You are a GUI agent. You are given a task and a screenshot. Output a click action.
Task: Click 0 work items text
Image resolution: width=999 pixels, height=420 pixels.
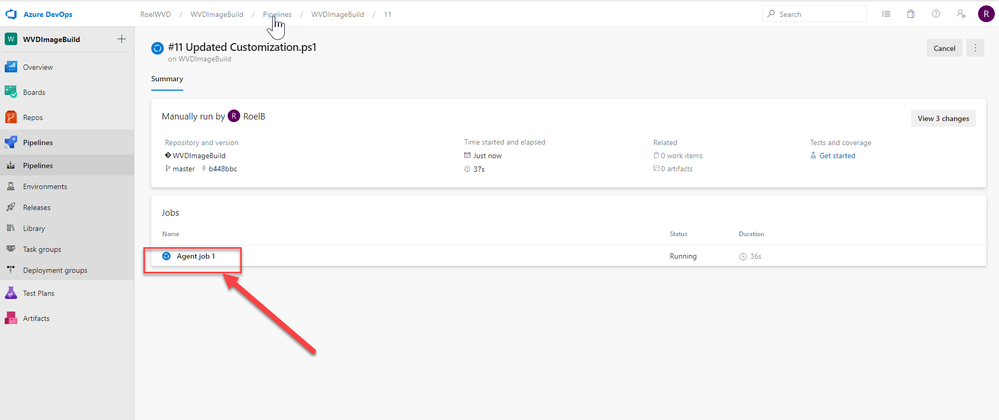point(682,156)
